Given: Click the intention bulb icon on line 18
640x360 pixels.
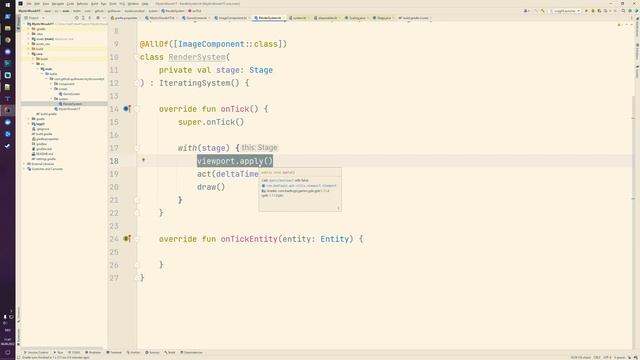Looking at the screenshot, I should pyautogui.click(x=143, y=160).
